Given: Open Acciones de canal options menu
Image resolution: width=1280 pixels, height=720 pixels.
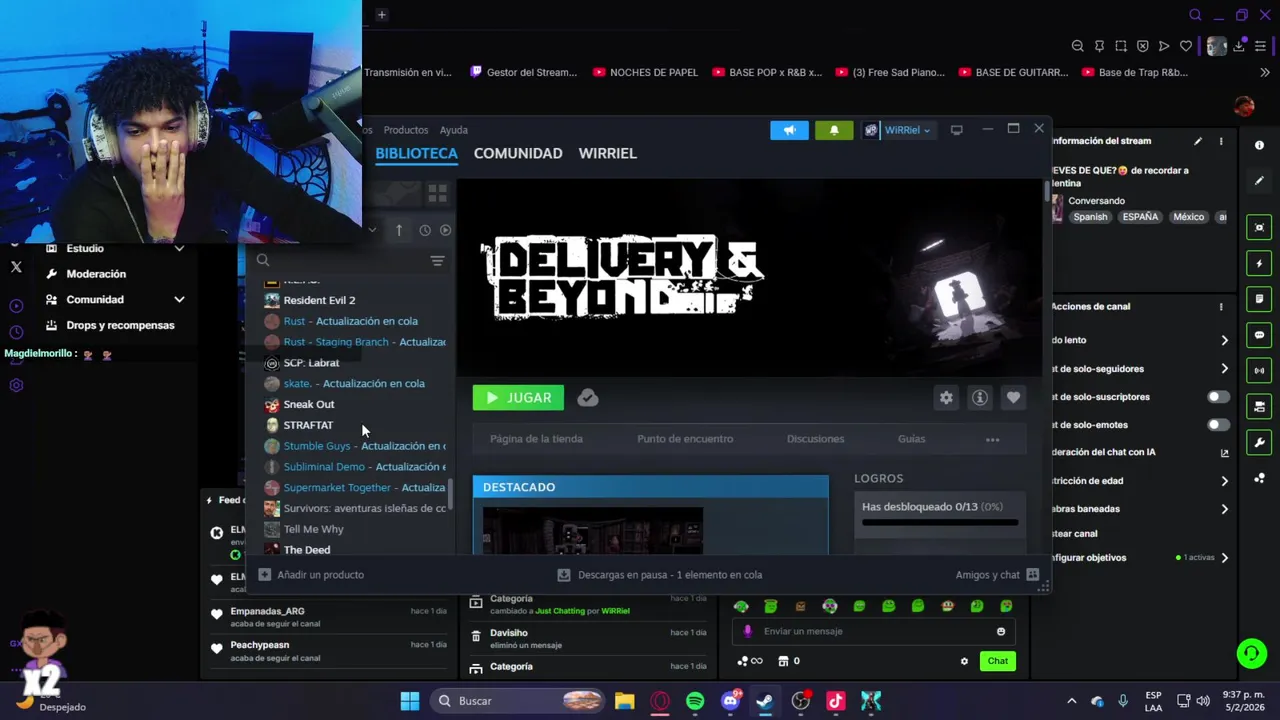Looking at the screenshot, I should click(x=1221, y=307).
